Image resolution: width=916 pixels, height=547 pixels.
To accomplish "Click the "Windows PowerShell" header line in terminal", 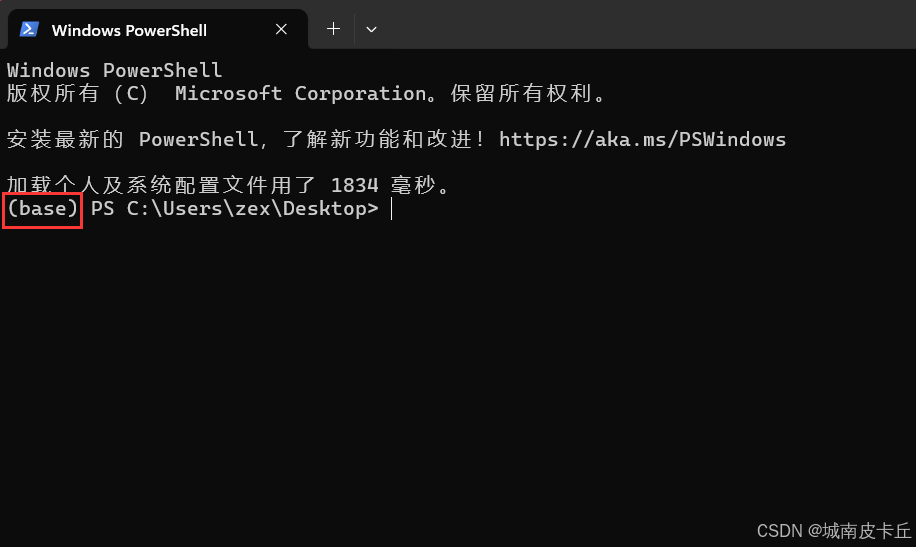I will coord(114,70).
